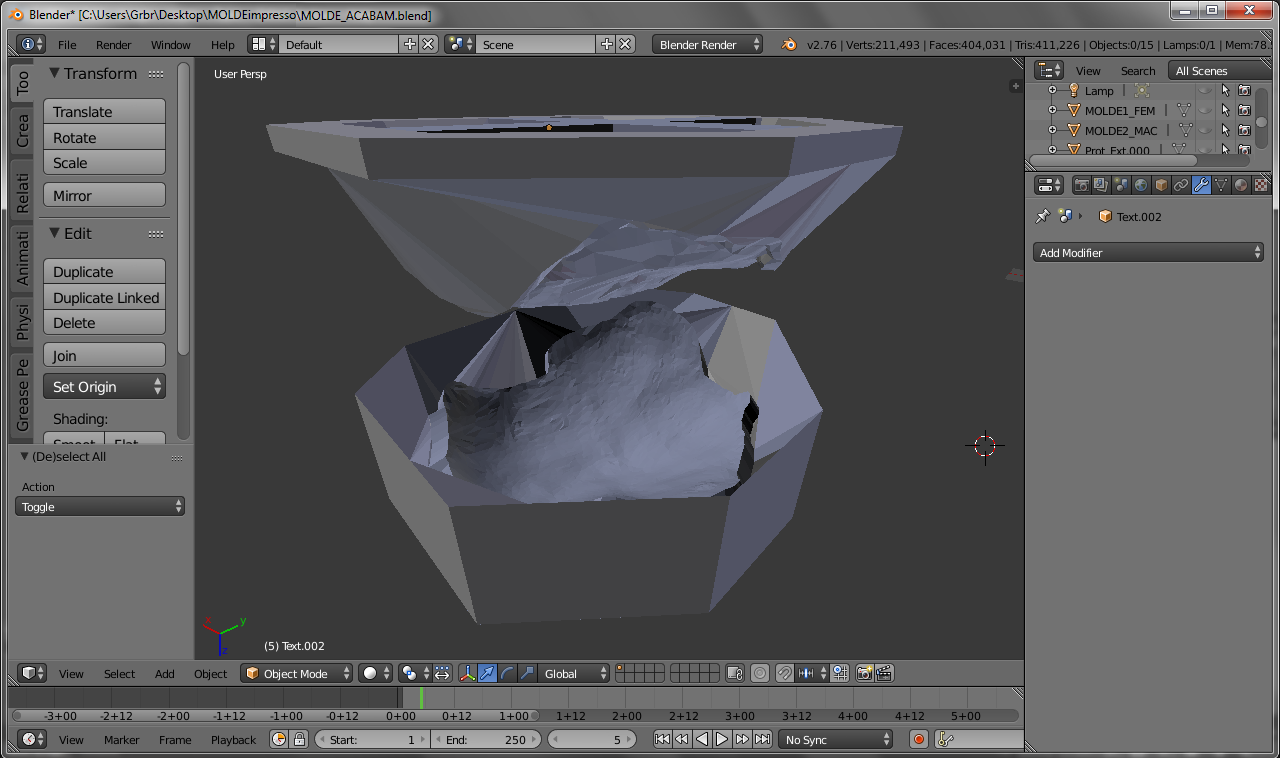Click the current frame field showing 5
This screenshot has width=1280, height=758.
tap(592, 739)
